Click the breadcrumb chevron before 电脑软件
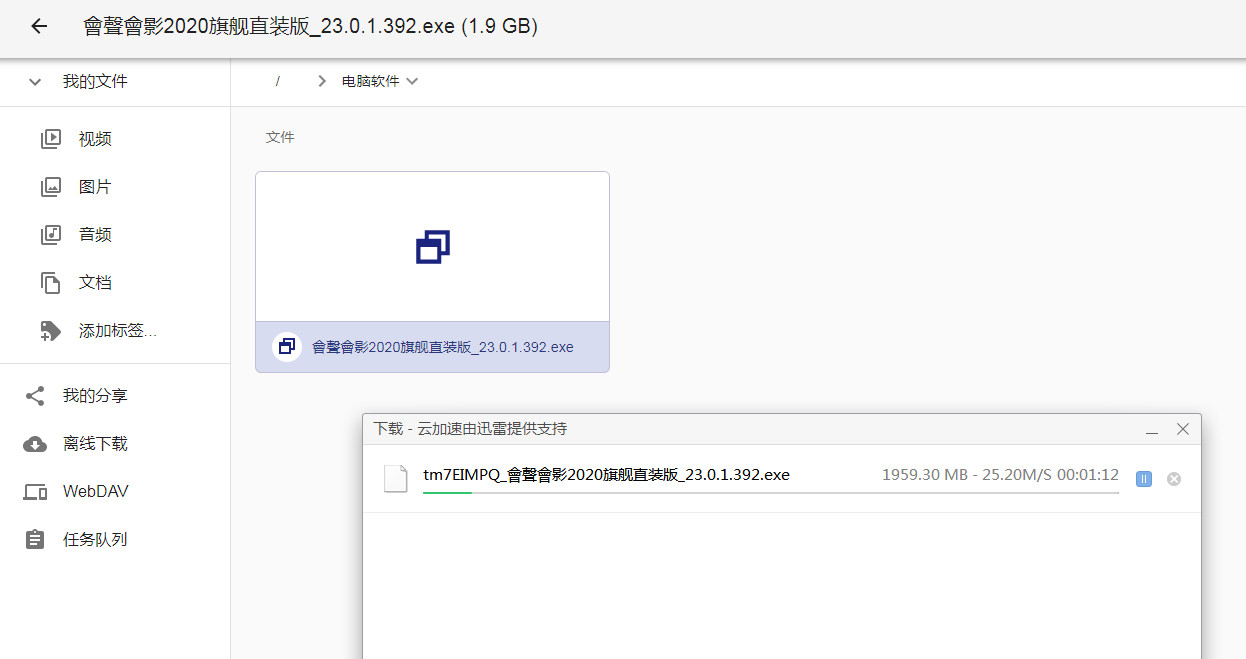 [322, 82]
